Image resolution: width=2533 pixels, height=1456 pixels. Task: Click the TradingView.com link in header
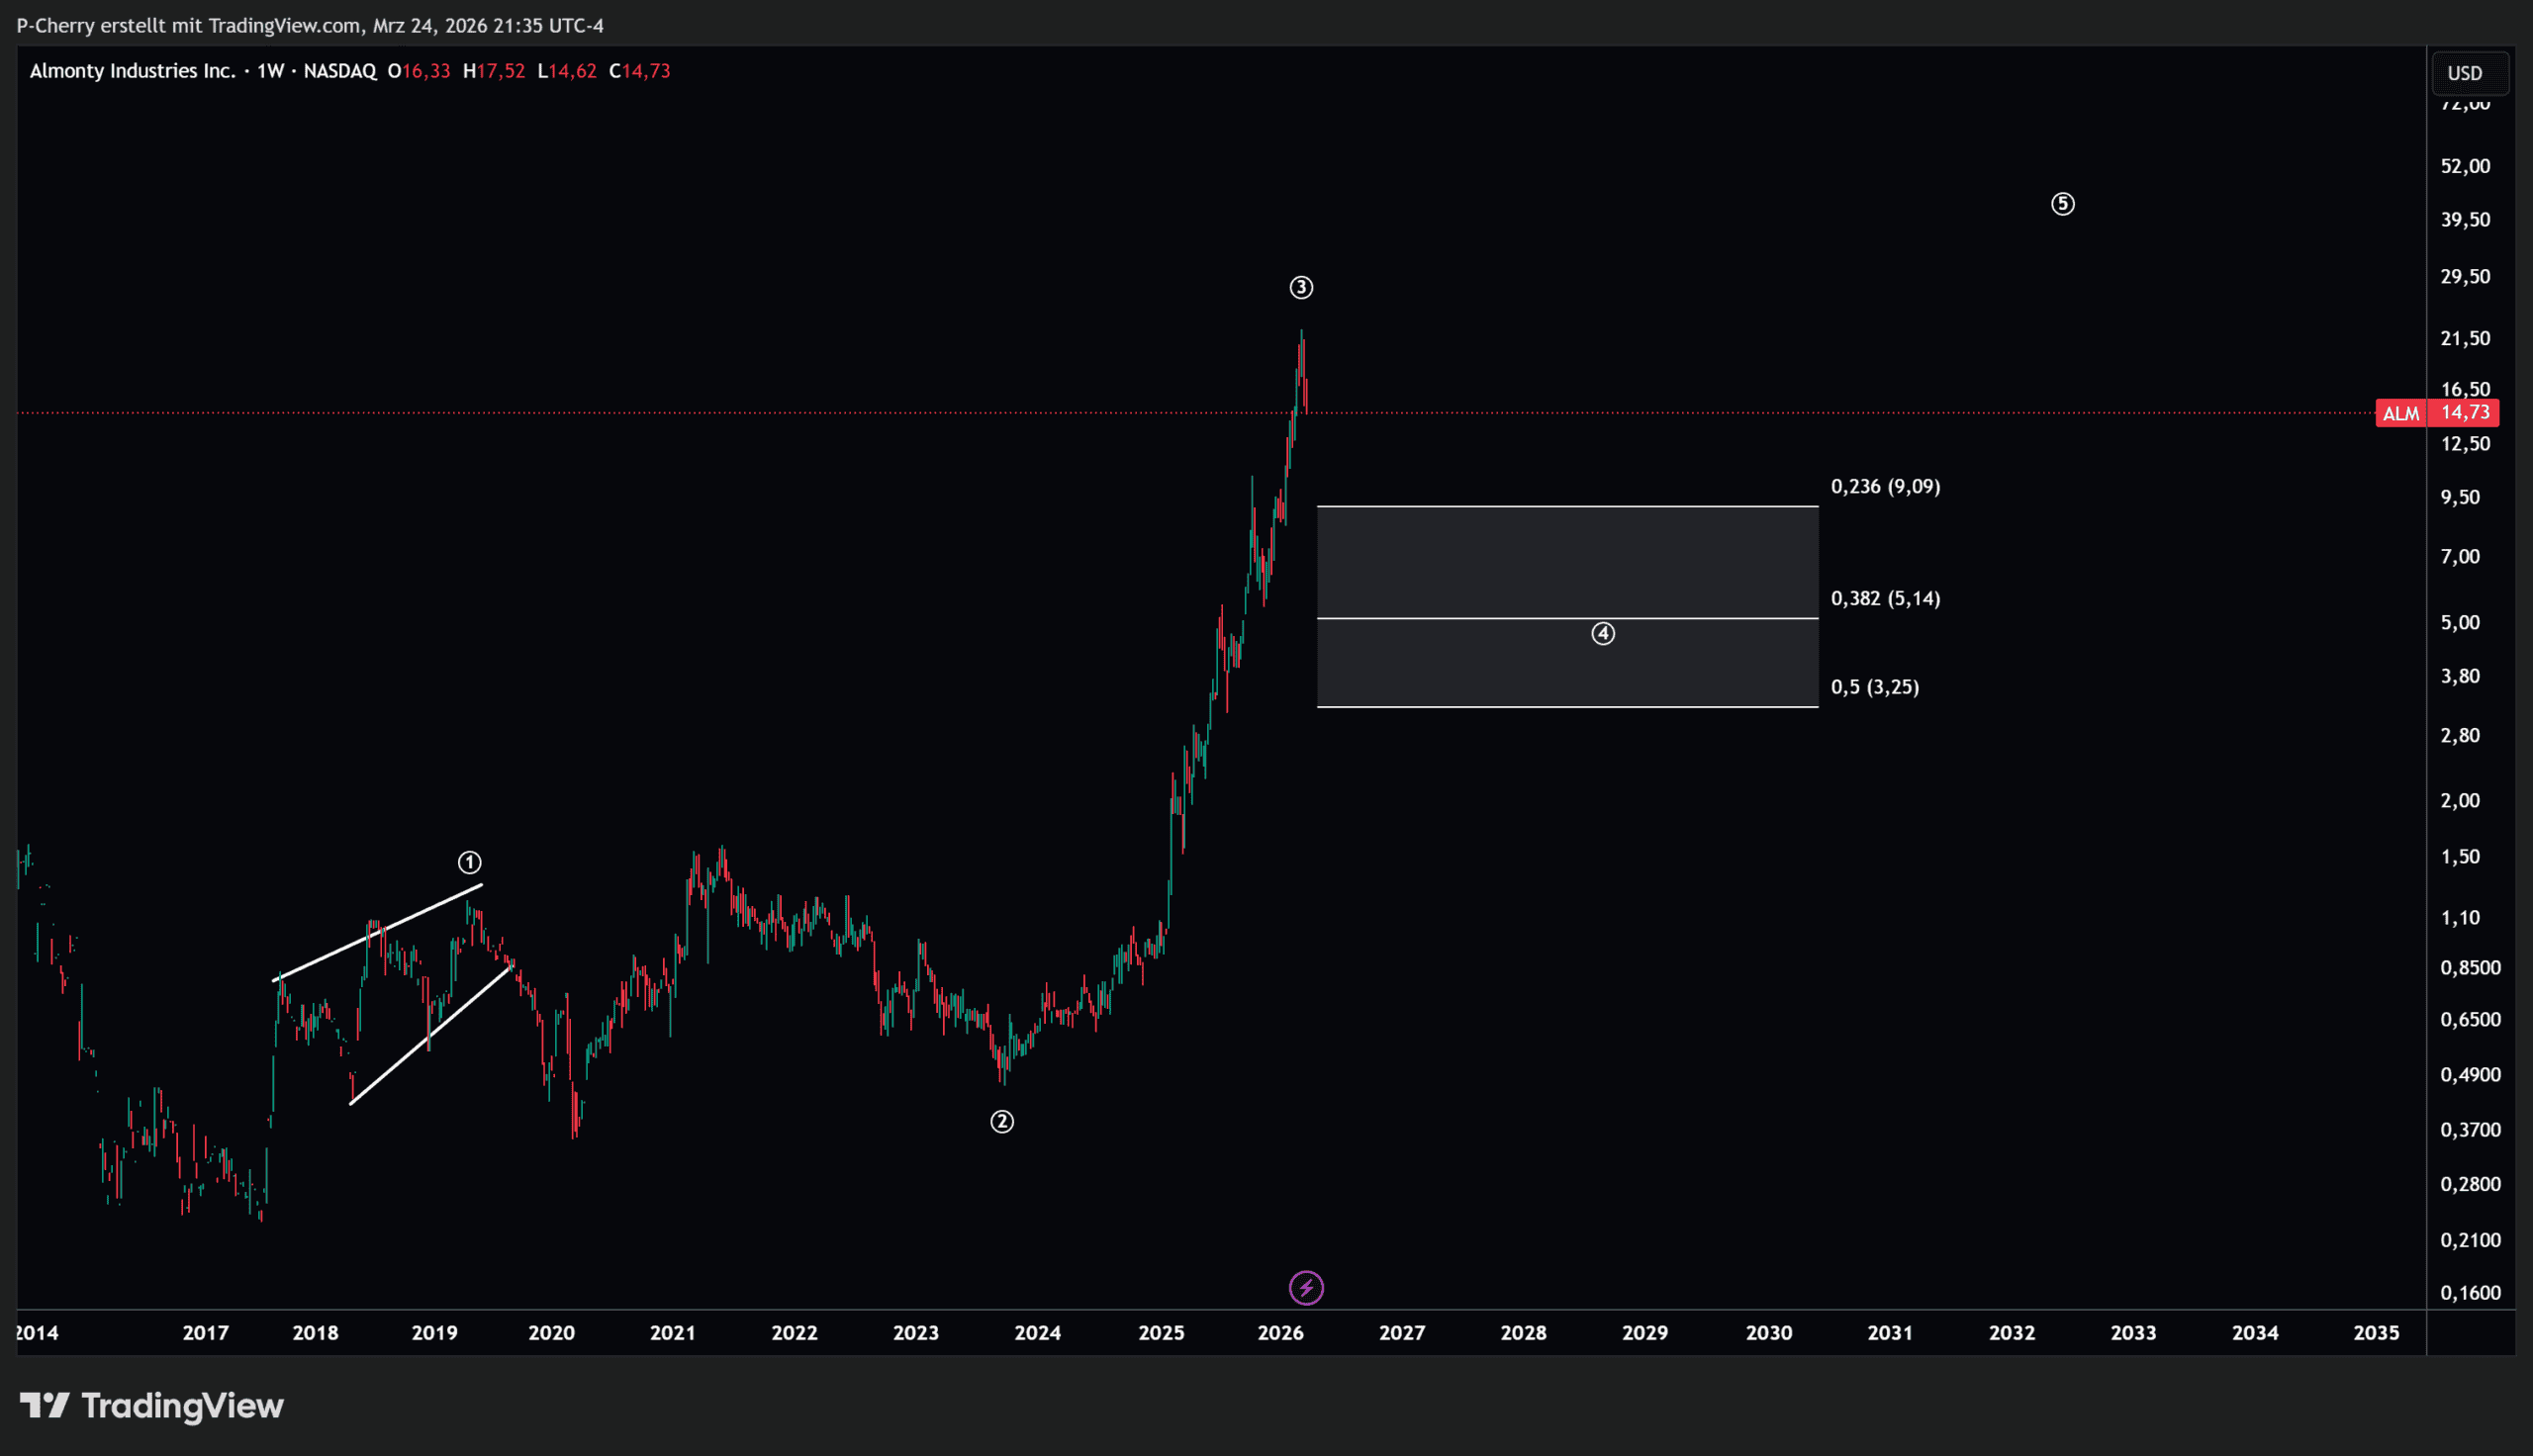[x=285, y=25]
